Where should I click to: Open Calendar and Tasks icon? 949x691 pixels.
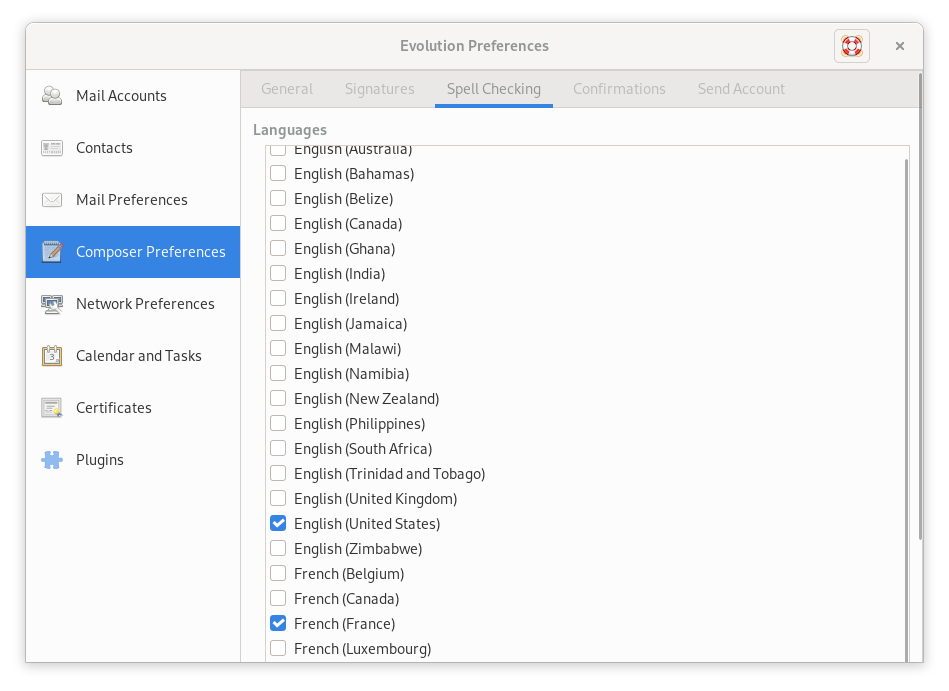pyautogui.click(x=52, y=356)
